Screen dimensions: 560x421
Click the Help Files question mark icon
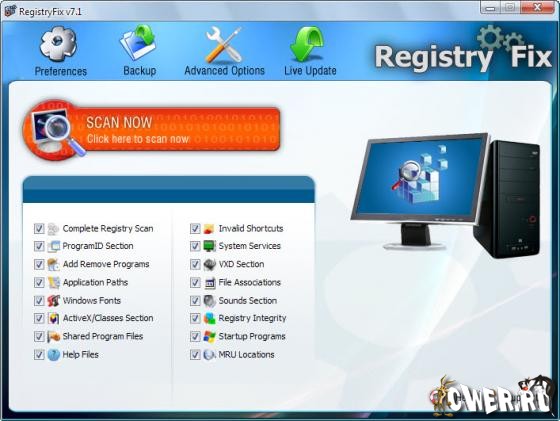click(x=53, y=355)
